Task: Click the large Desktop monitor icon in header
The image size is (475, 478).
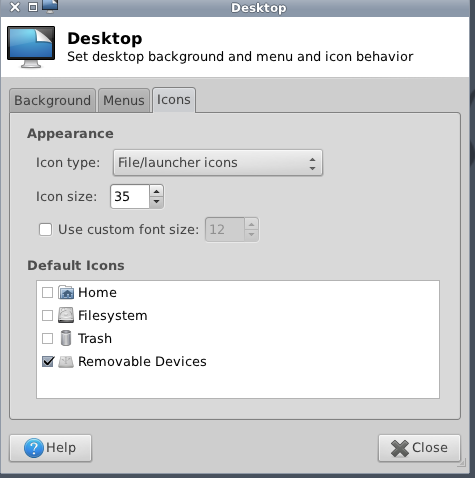Action: click(31, 47)
